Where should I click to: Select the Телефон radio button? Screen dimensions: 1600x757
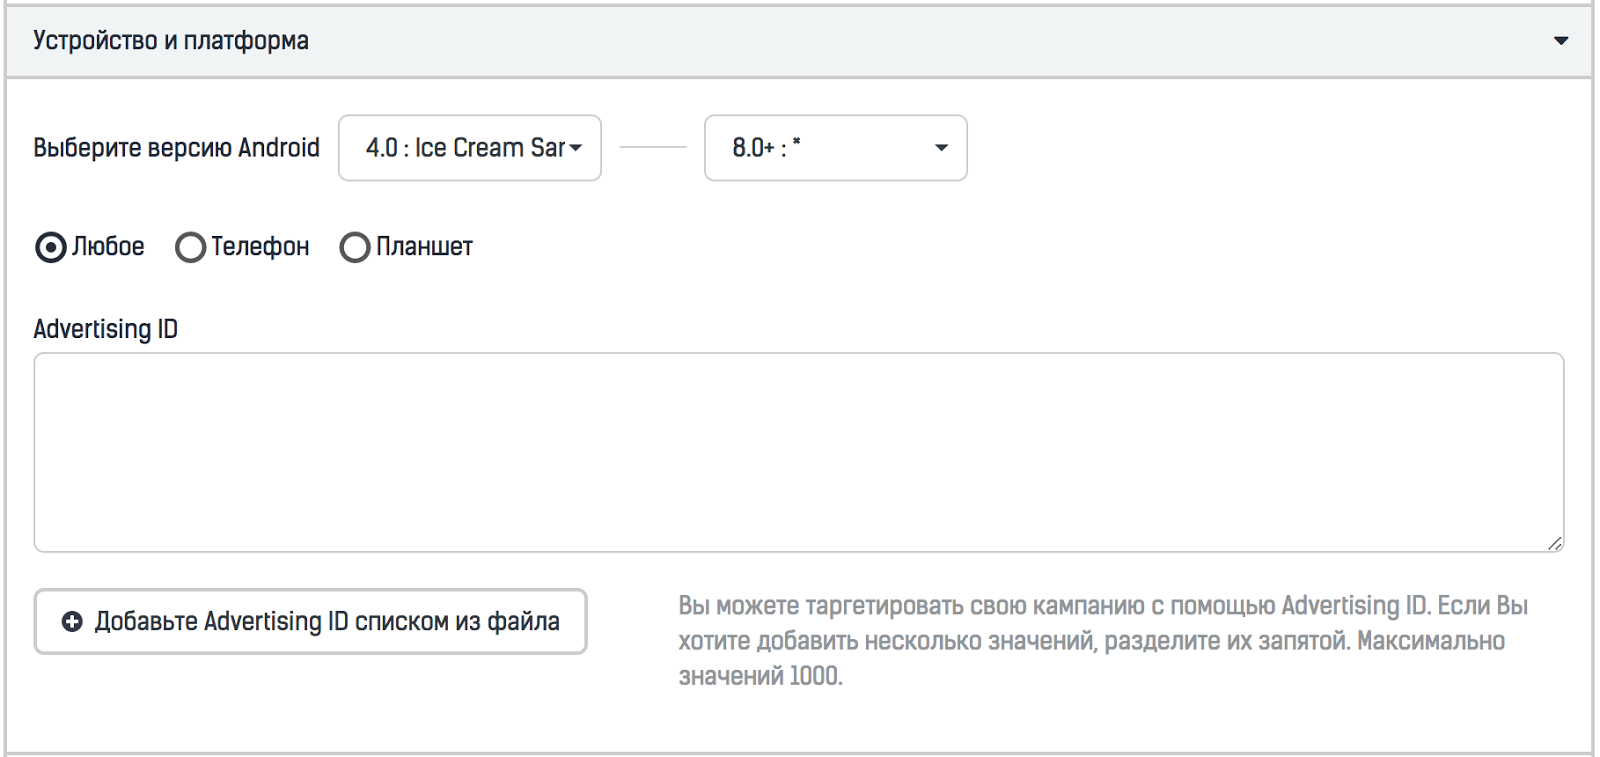[190, 247]
